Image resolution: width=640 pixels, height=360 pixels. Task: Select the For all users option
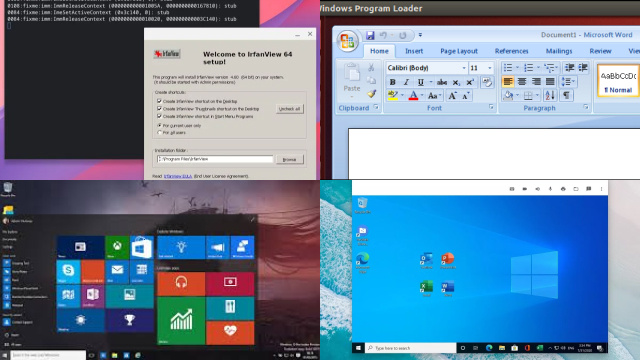(160, 132)
